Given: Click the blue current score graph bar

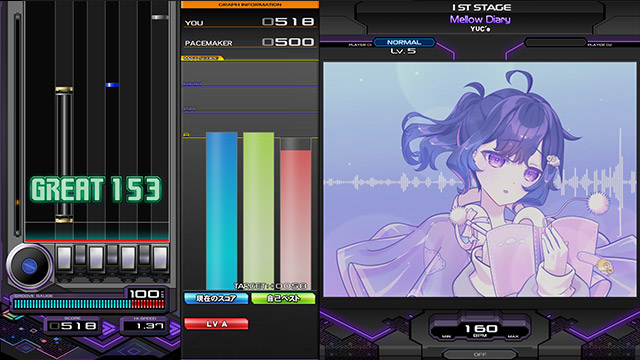Looking at the screenshot, I should [x=221, y=211].
